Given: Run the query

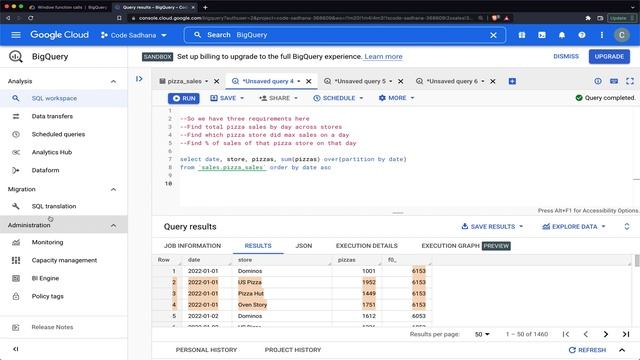Looking at the screenshot, I should pyautogui.click(x=184, y=98).
